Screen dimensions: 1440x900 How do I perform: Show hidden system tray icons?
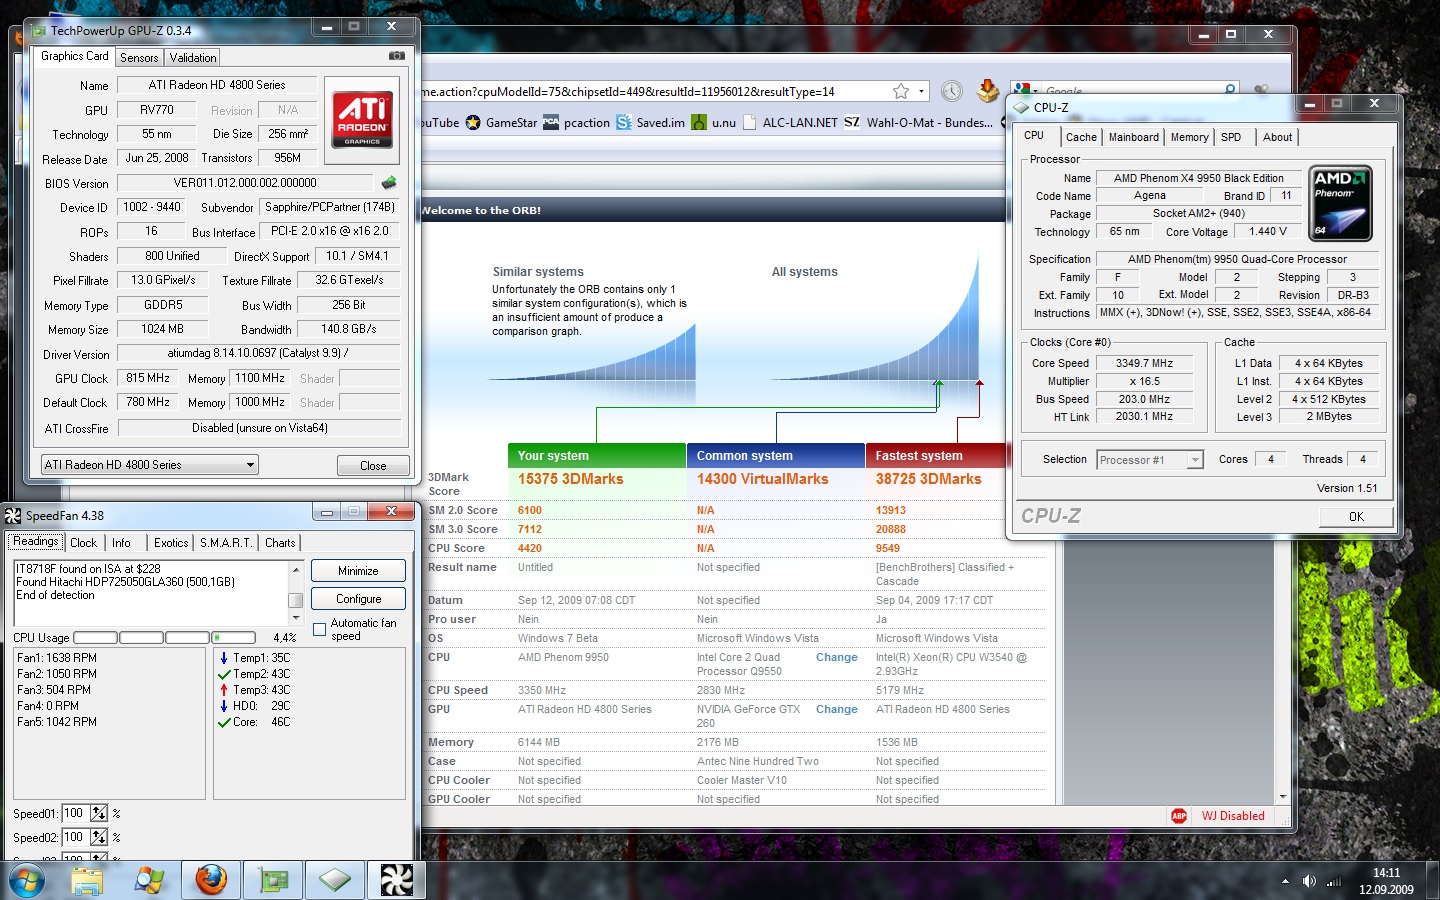click(1285, 881)
